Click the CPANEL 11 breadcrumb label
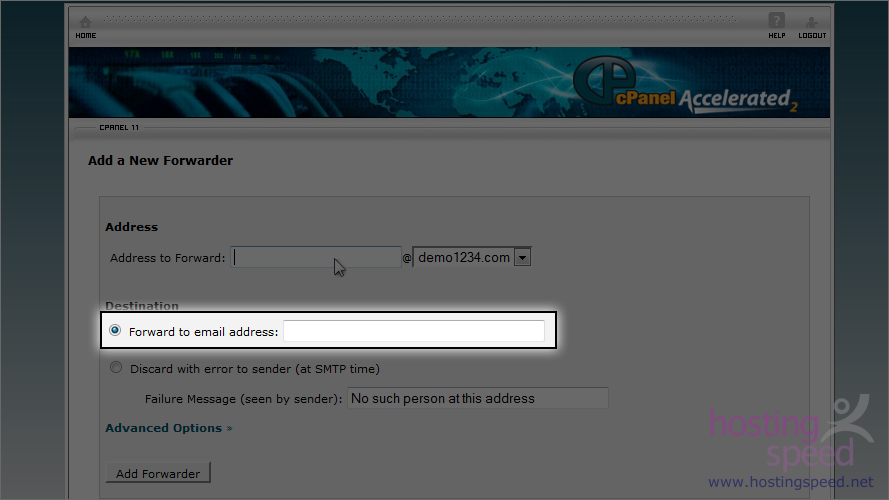Screen dimensions: 889x500 tap(119, 128)
